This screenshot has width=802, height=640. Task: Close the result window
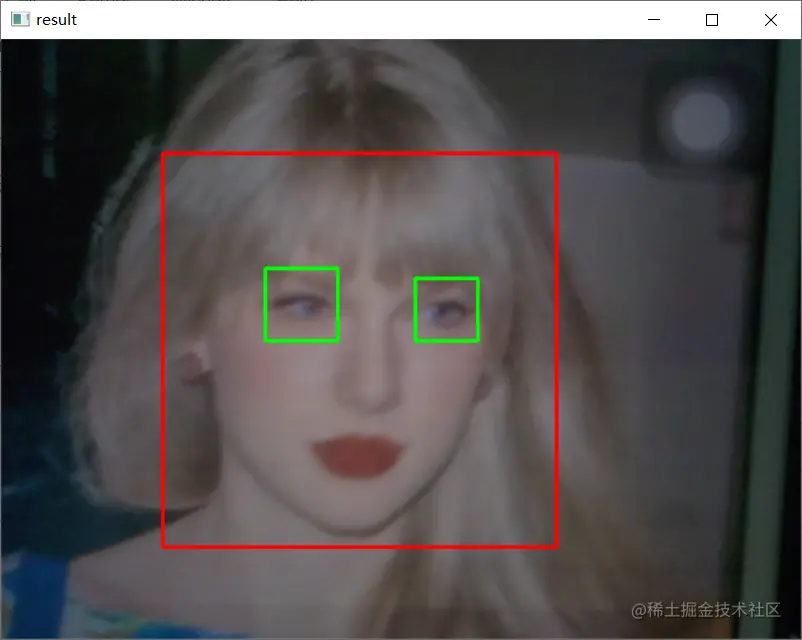(771, 19)
